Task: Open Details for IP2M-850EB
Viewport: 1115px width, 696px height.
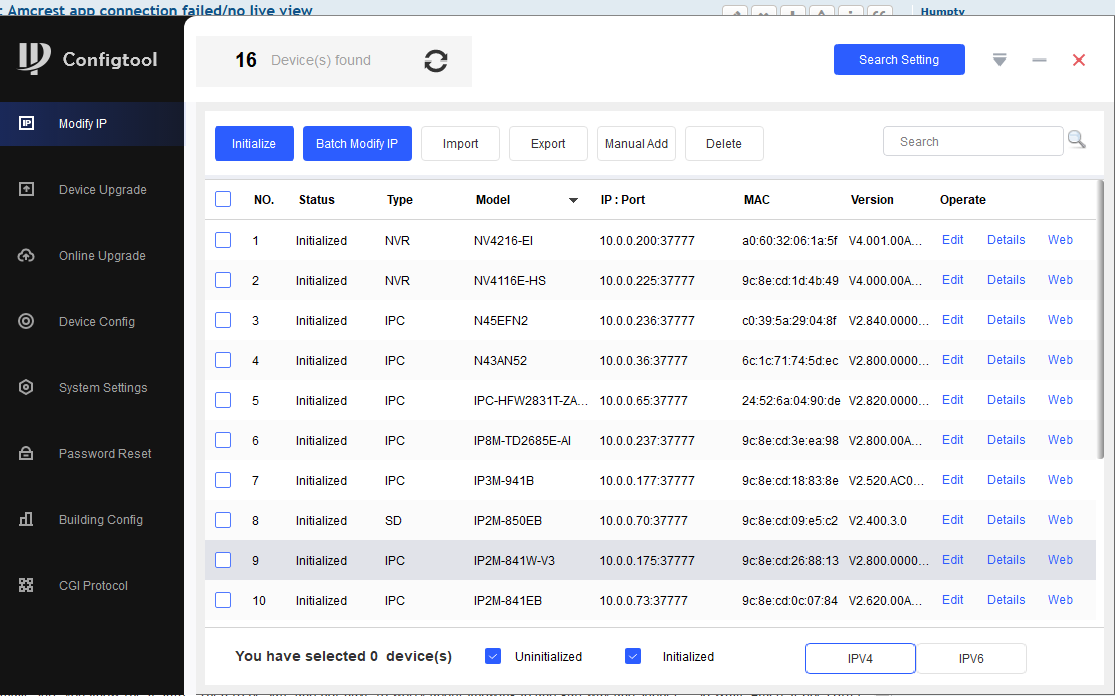Action: [x=1005, y=519]
